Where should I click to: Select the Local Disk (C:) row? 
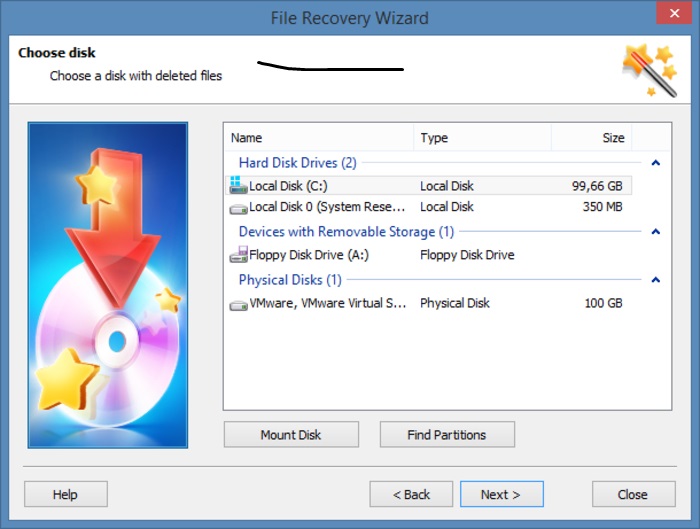[428, 185]
